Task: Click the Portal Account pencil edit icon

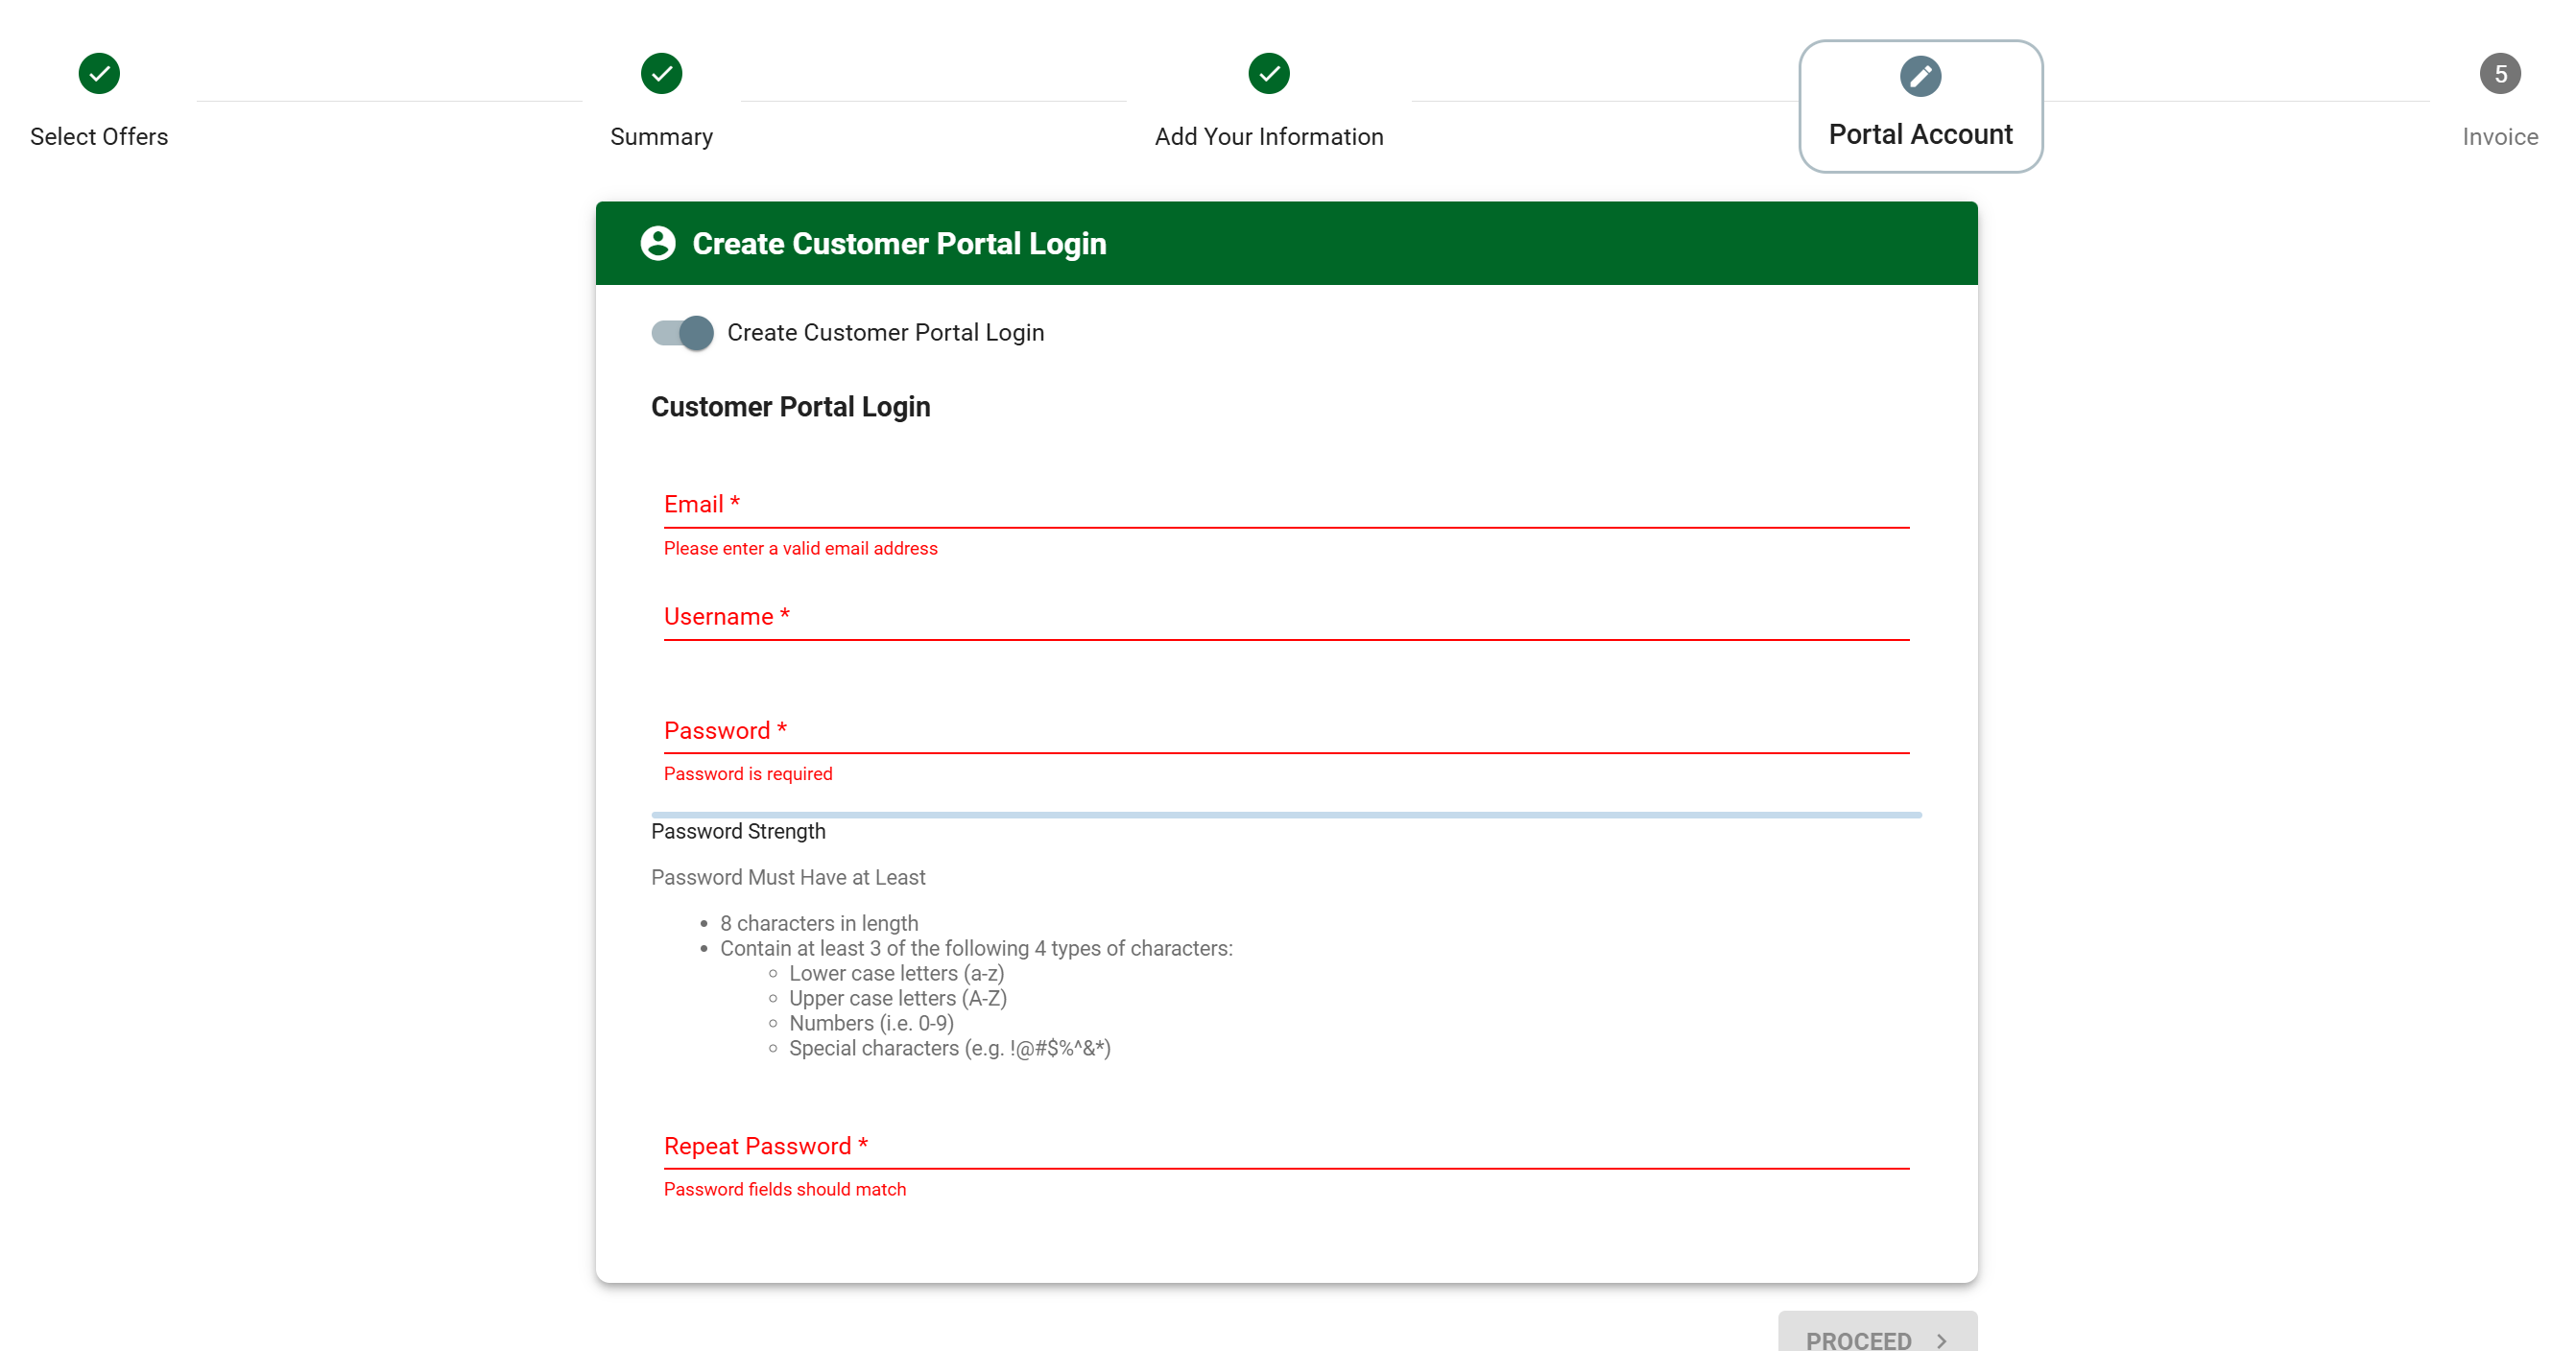Action: coord(1920,76)
